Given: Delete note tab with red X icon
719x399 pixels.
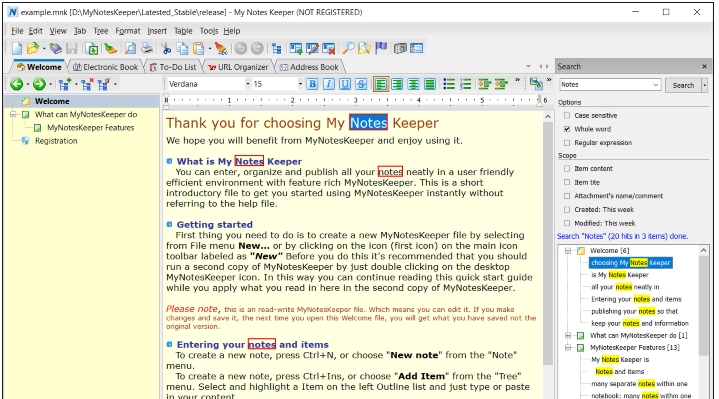Looking at the screenshot, I should tap(329, 48).
